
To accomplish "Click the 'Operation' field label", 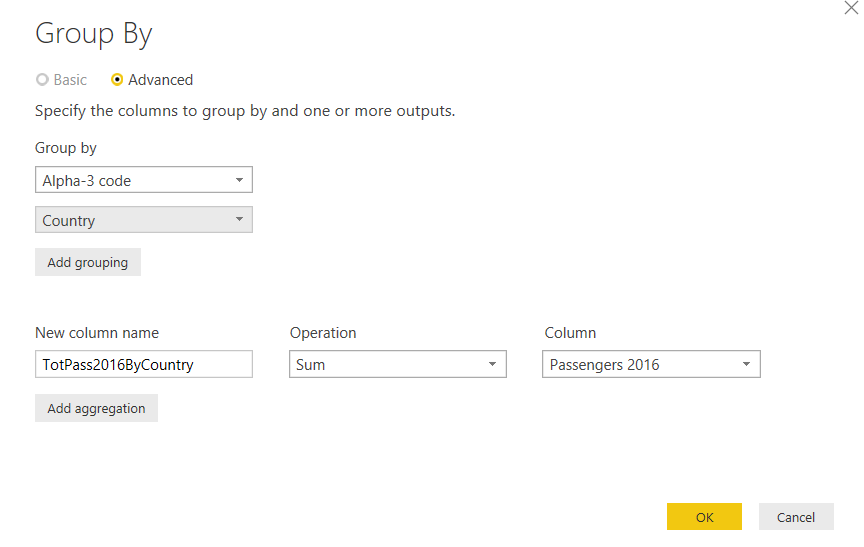I will coord(323,333).
